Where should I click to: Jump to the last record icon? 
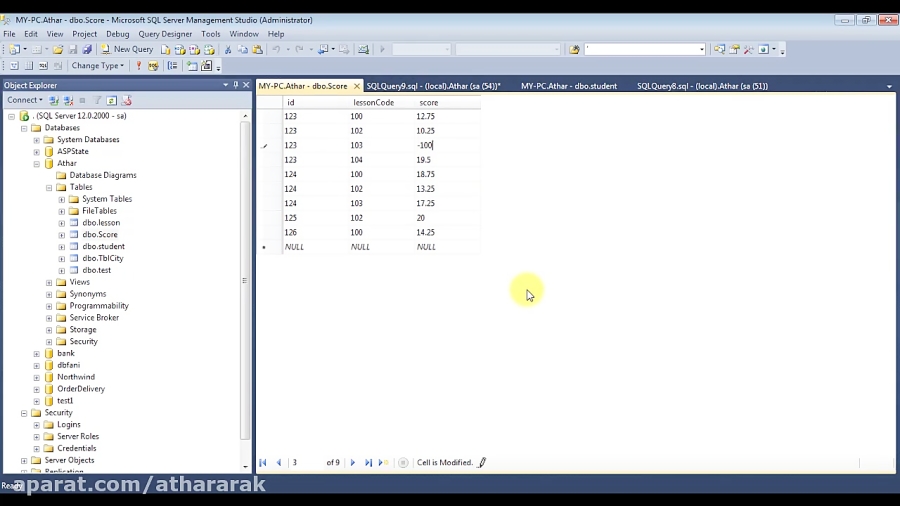coord(368,463)
